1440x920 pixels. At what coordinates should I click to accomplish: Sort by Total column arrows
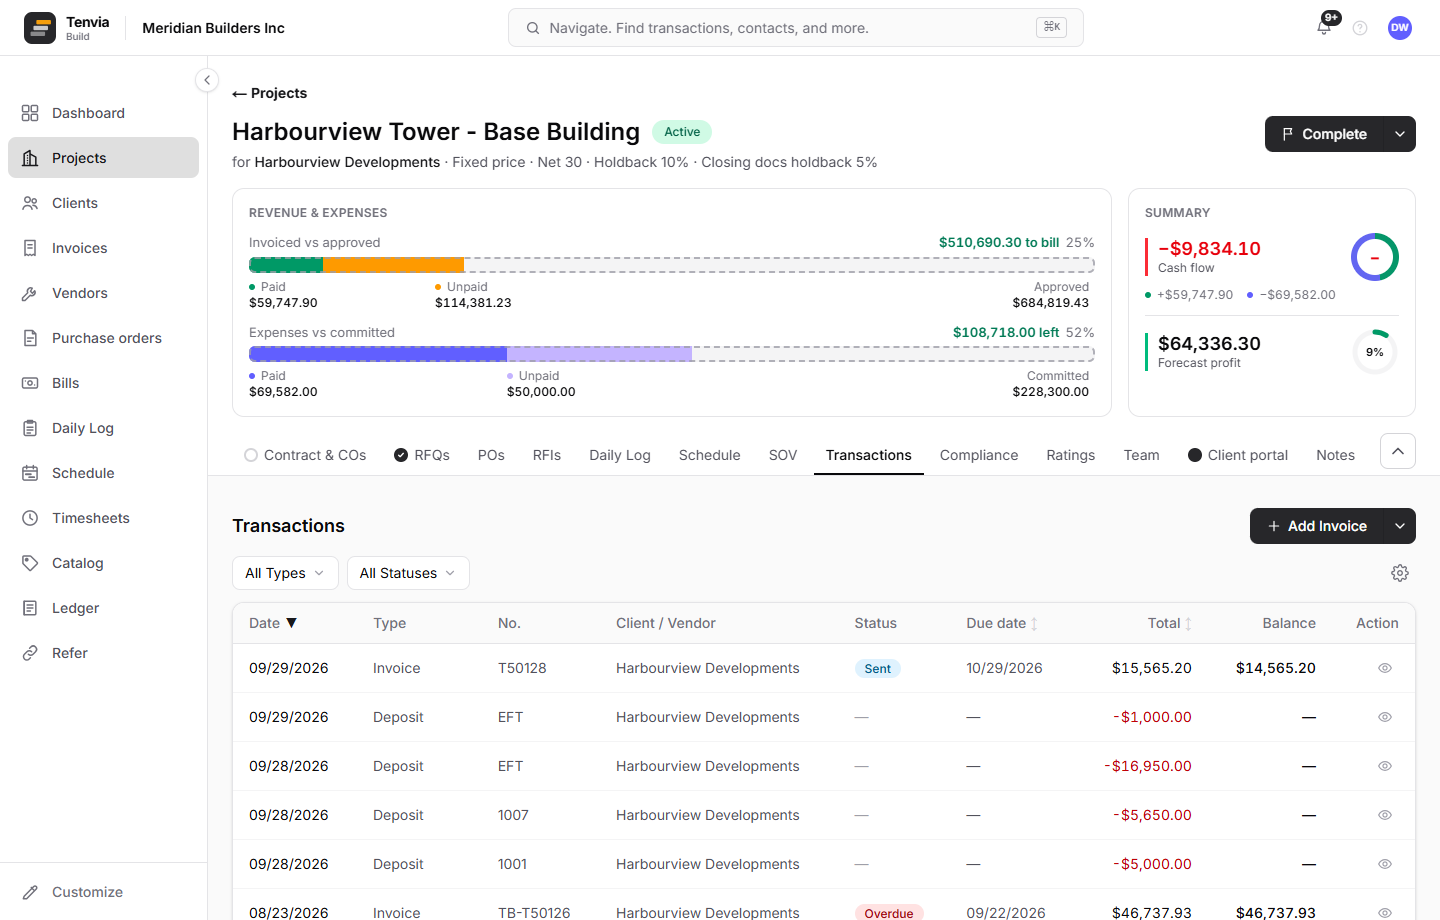[1188, 624]
